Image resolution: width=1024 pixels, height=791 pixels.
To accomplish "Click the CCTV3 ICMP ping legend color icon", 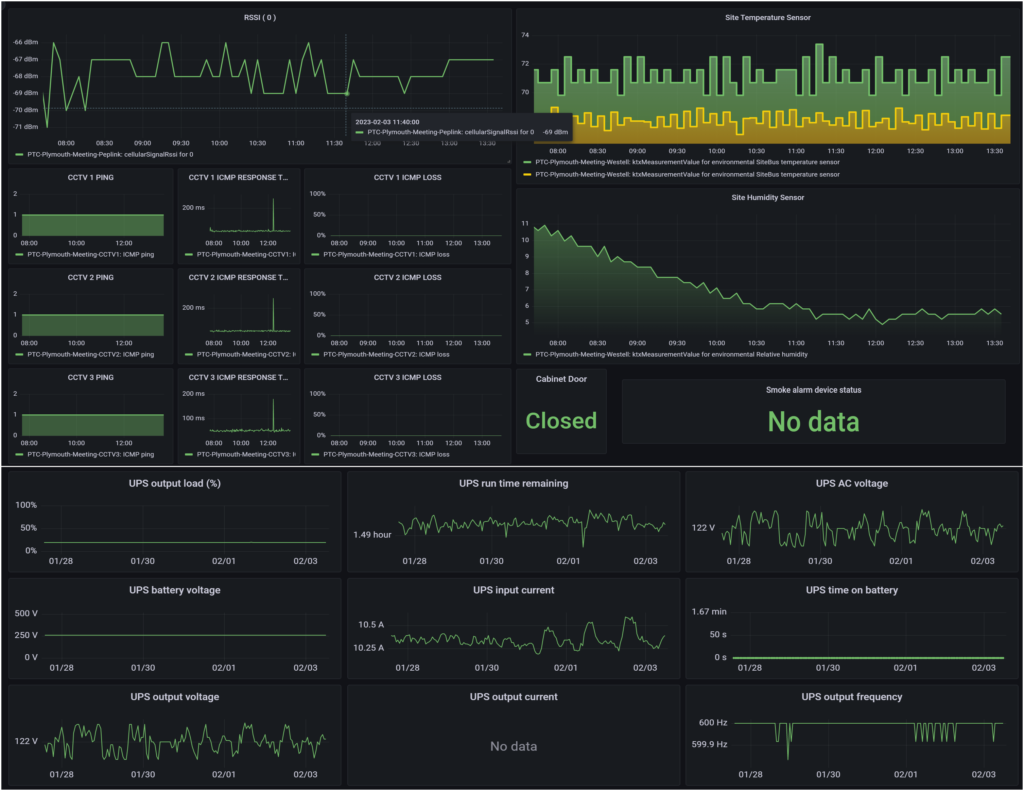I will pyautogui.click(x=19, y=454).
